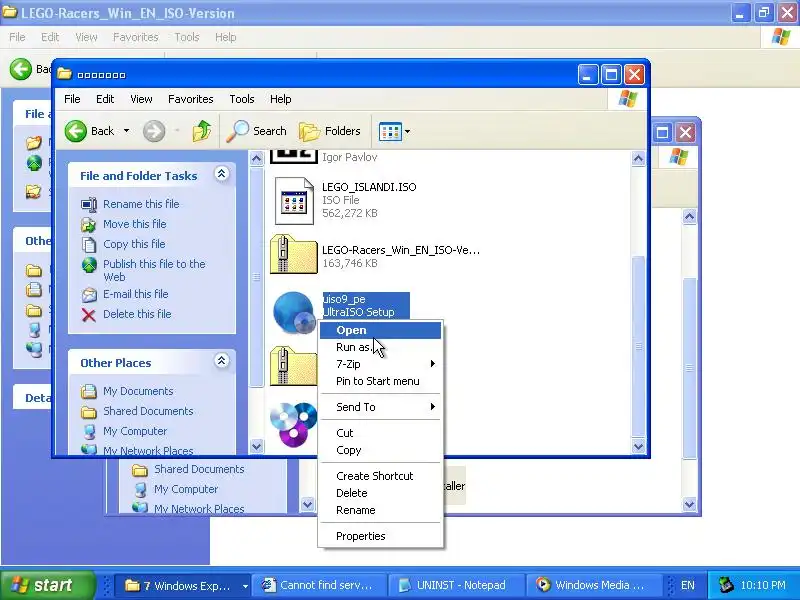
Task: Choose Copy in the context menu
Action: [380, 450]
